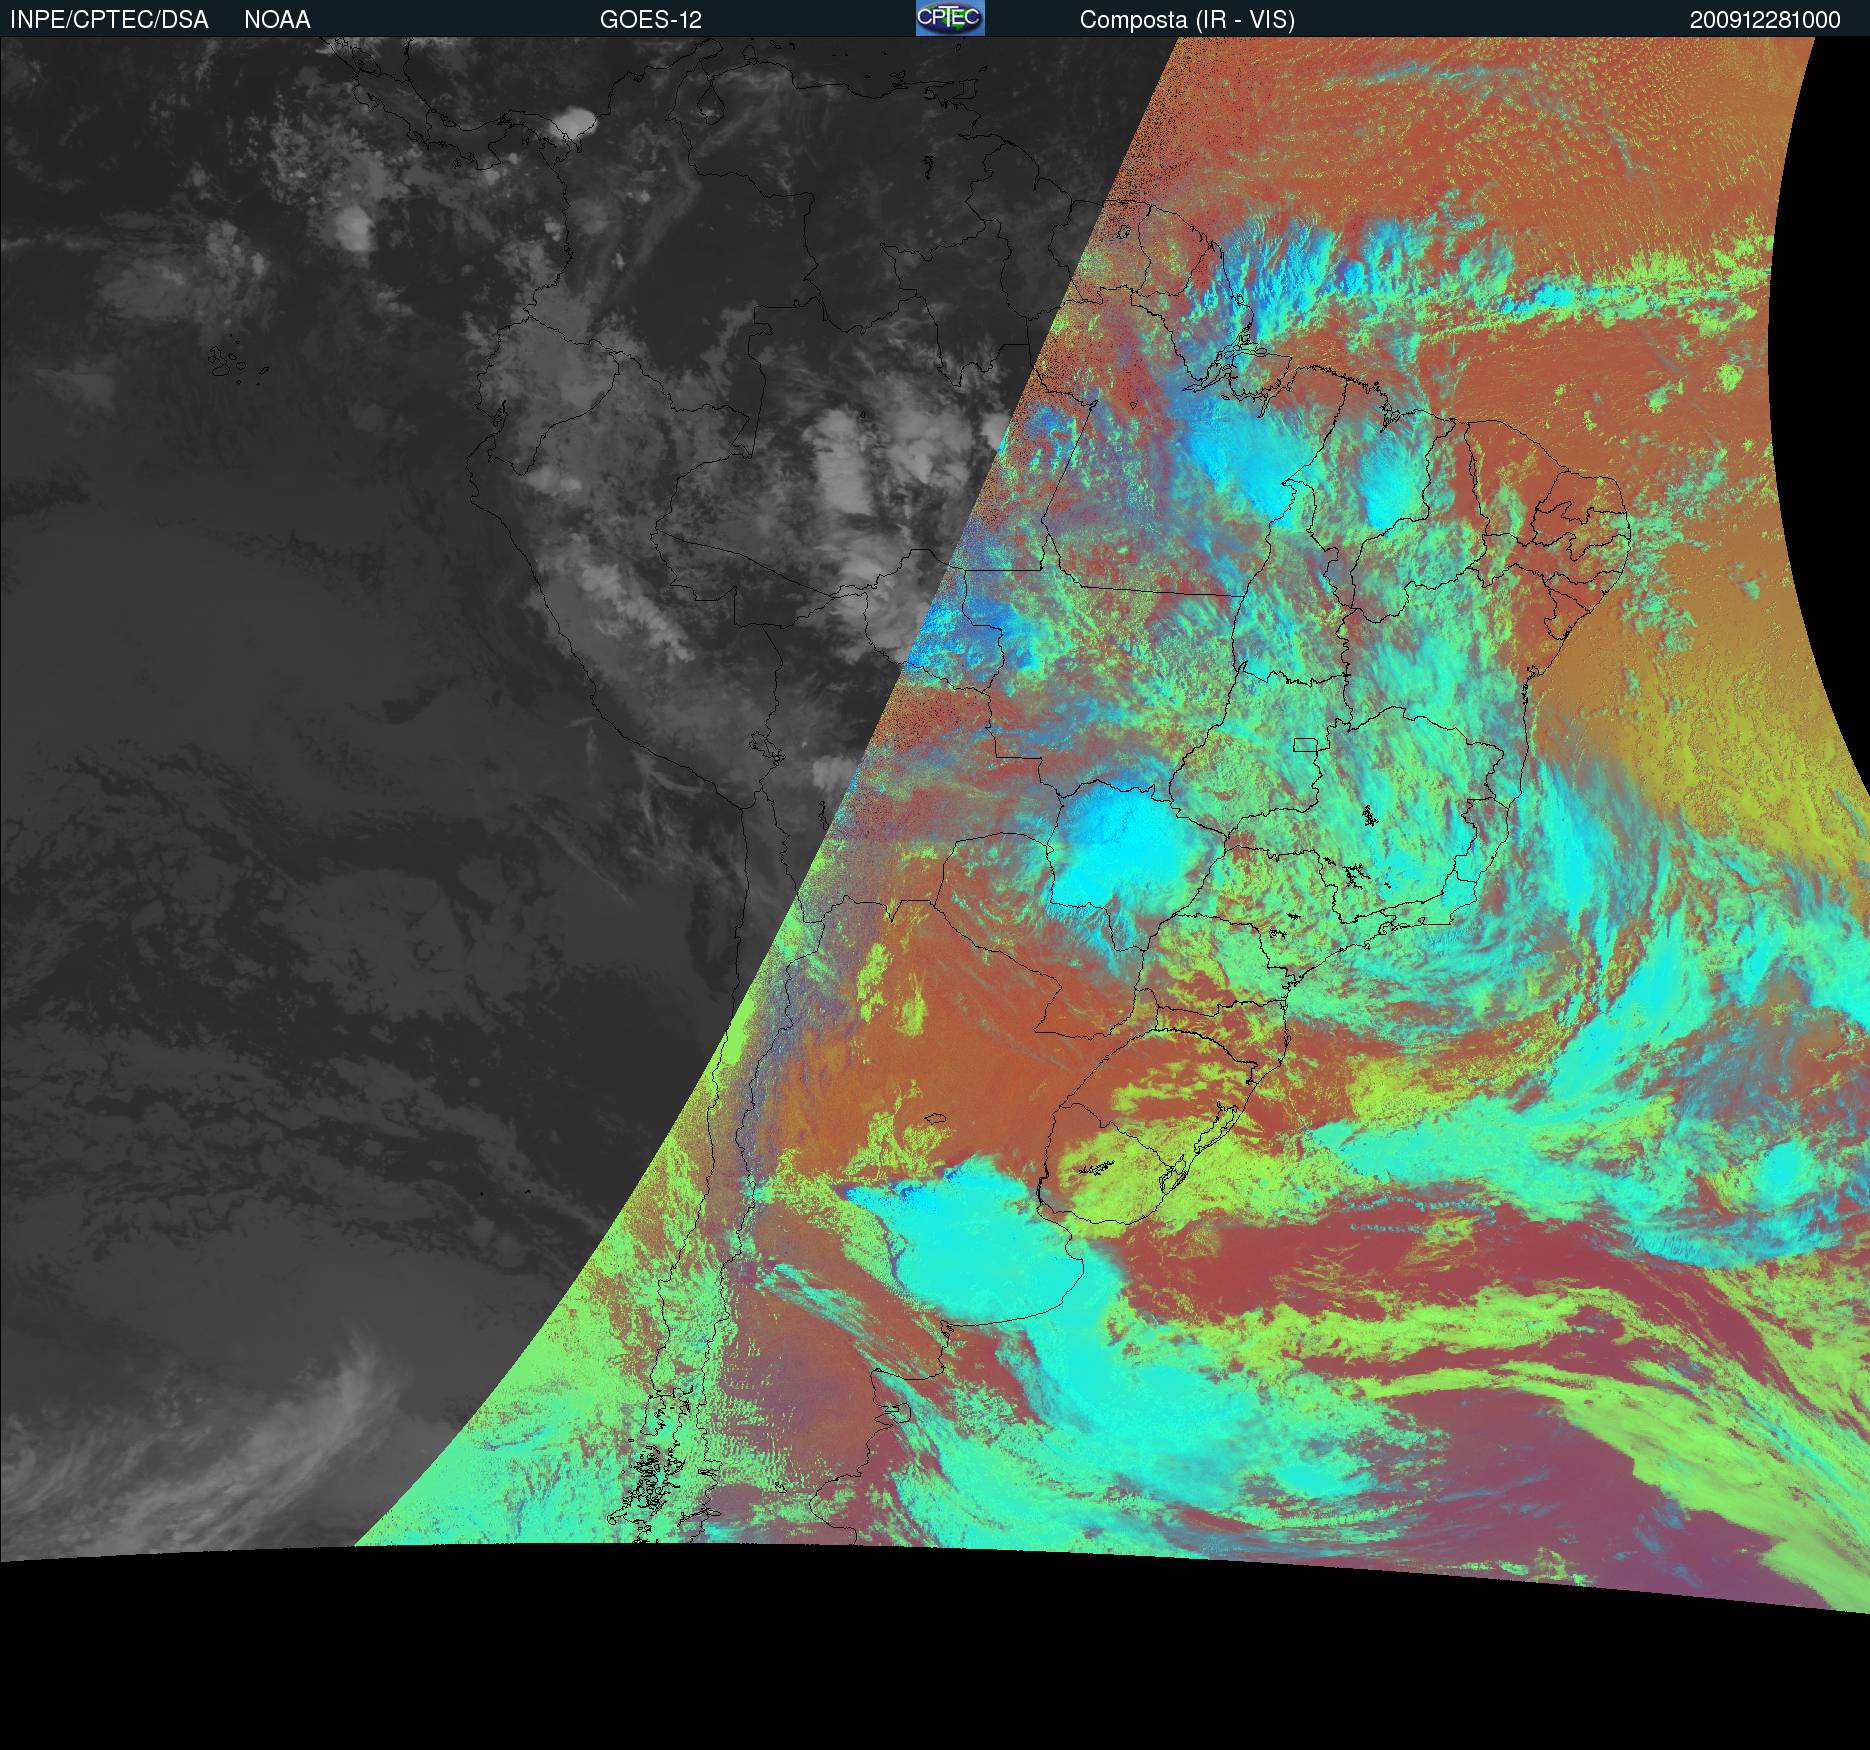Click the bright white oval cloud near the top
The height and width of the screenshot is (1750, 1870).
click(x=572, y=123)
